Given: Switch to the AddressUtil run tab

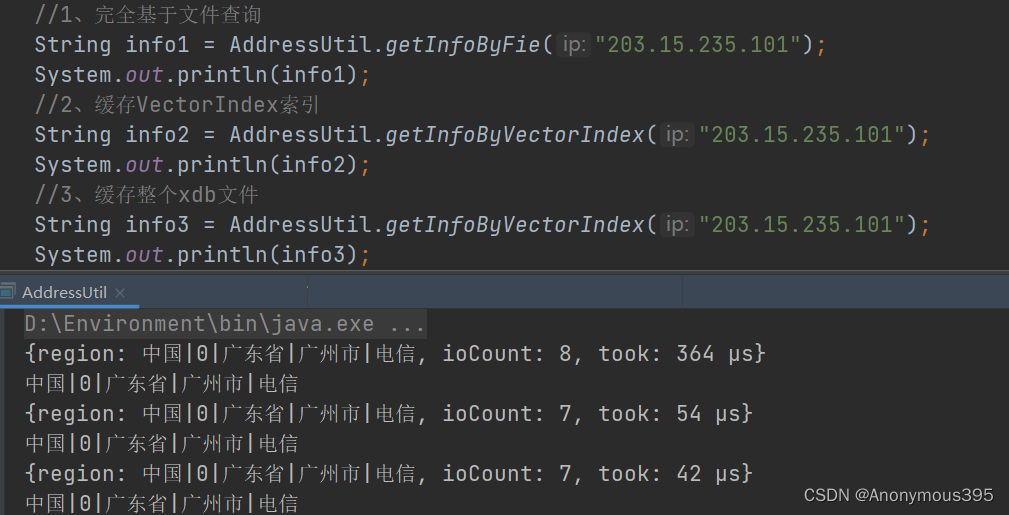Looking at the screenshot, I should coord(64,293).
